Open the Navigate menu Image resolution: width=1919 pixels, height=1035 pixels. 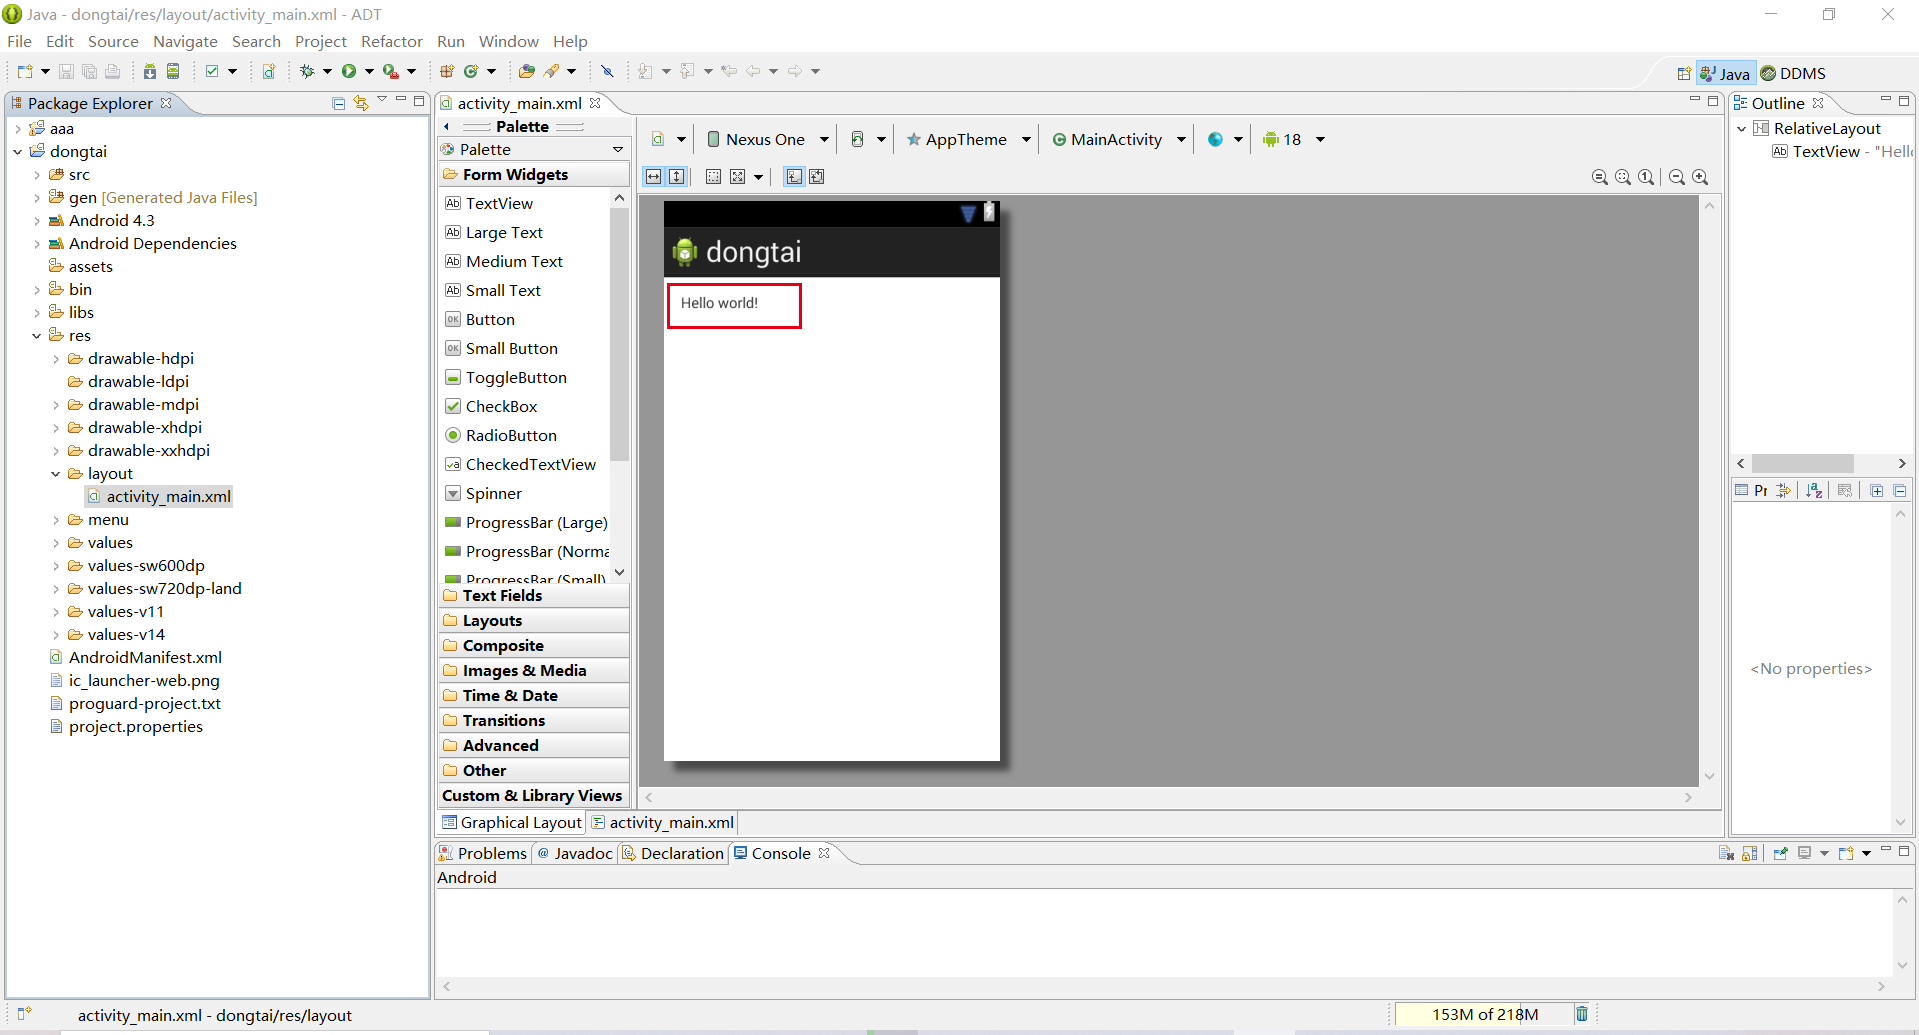coord(185,41)
